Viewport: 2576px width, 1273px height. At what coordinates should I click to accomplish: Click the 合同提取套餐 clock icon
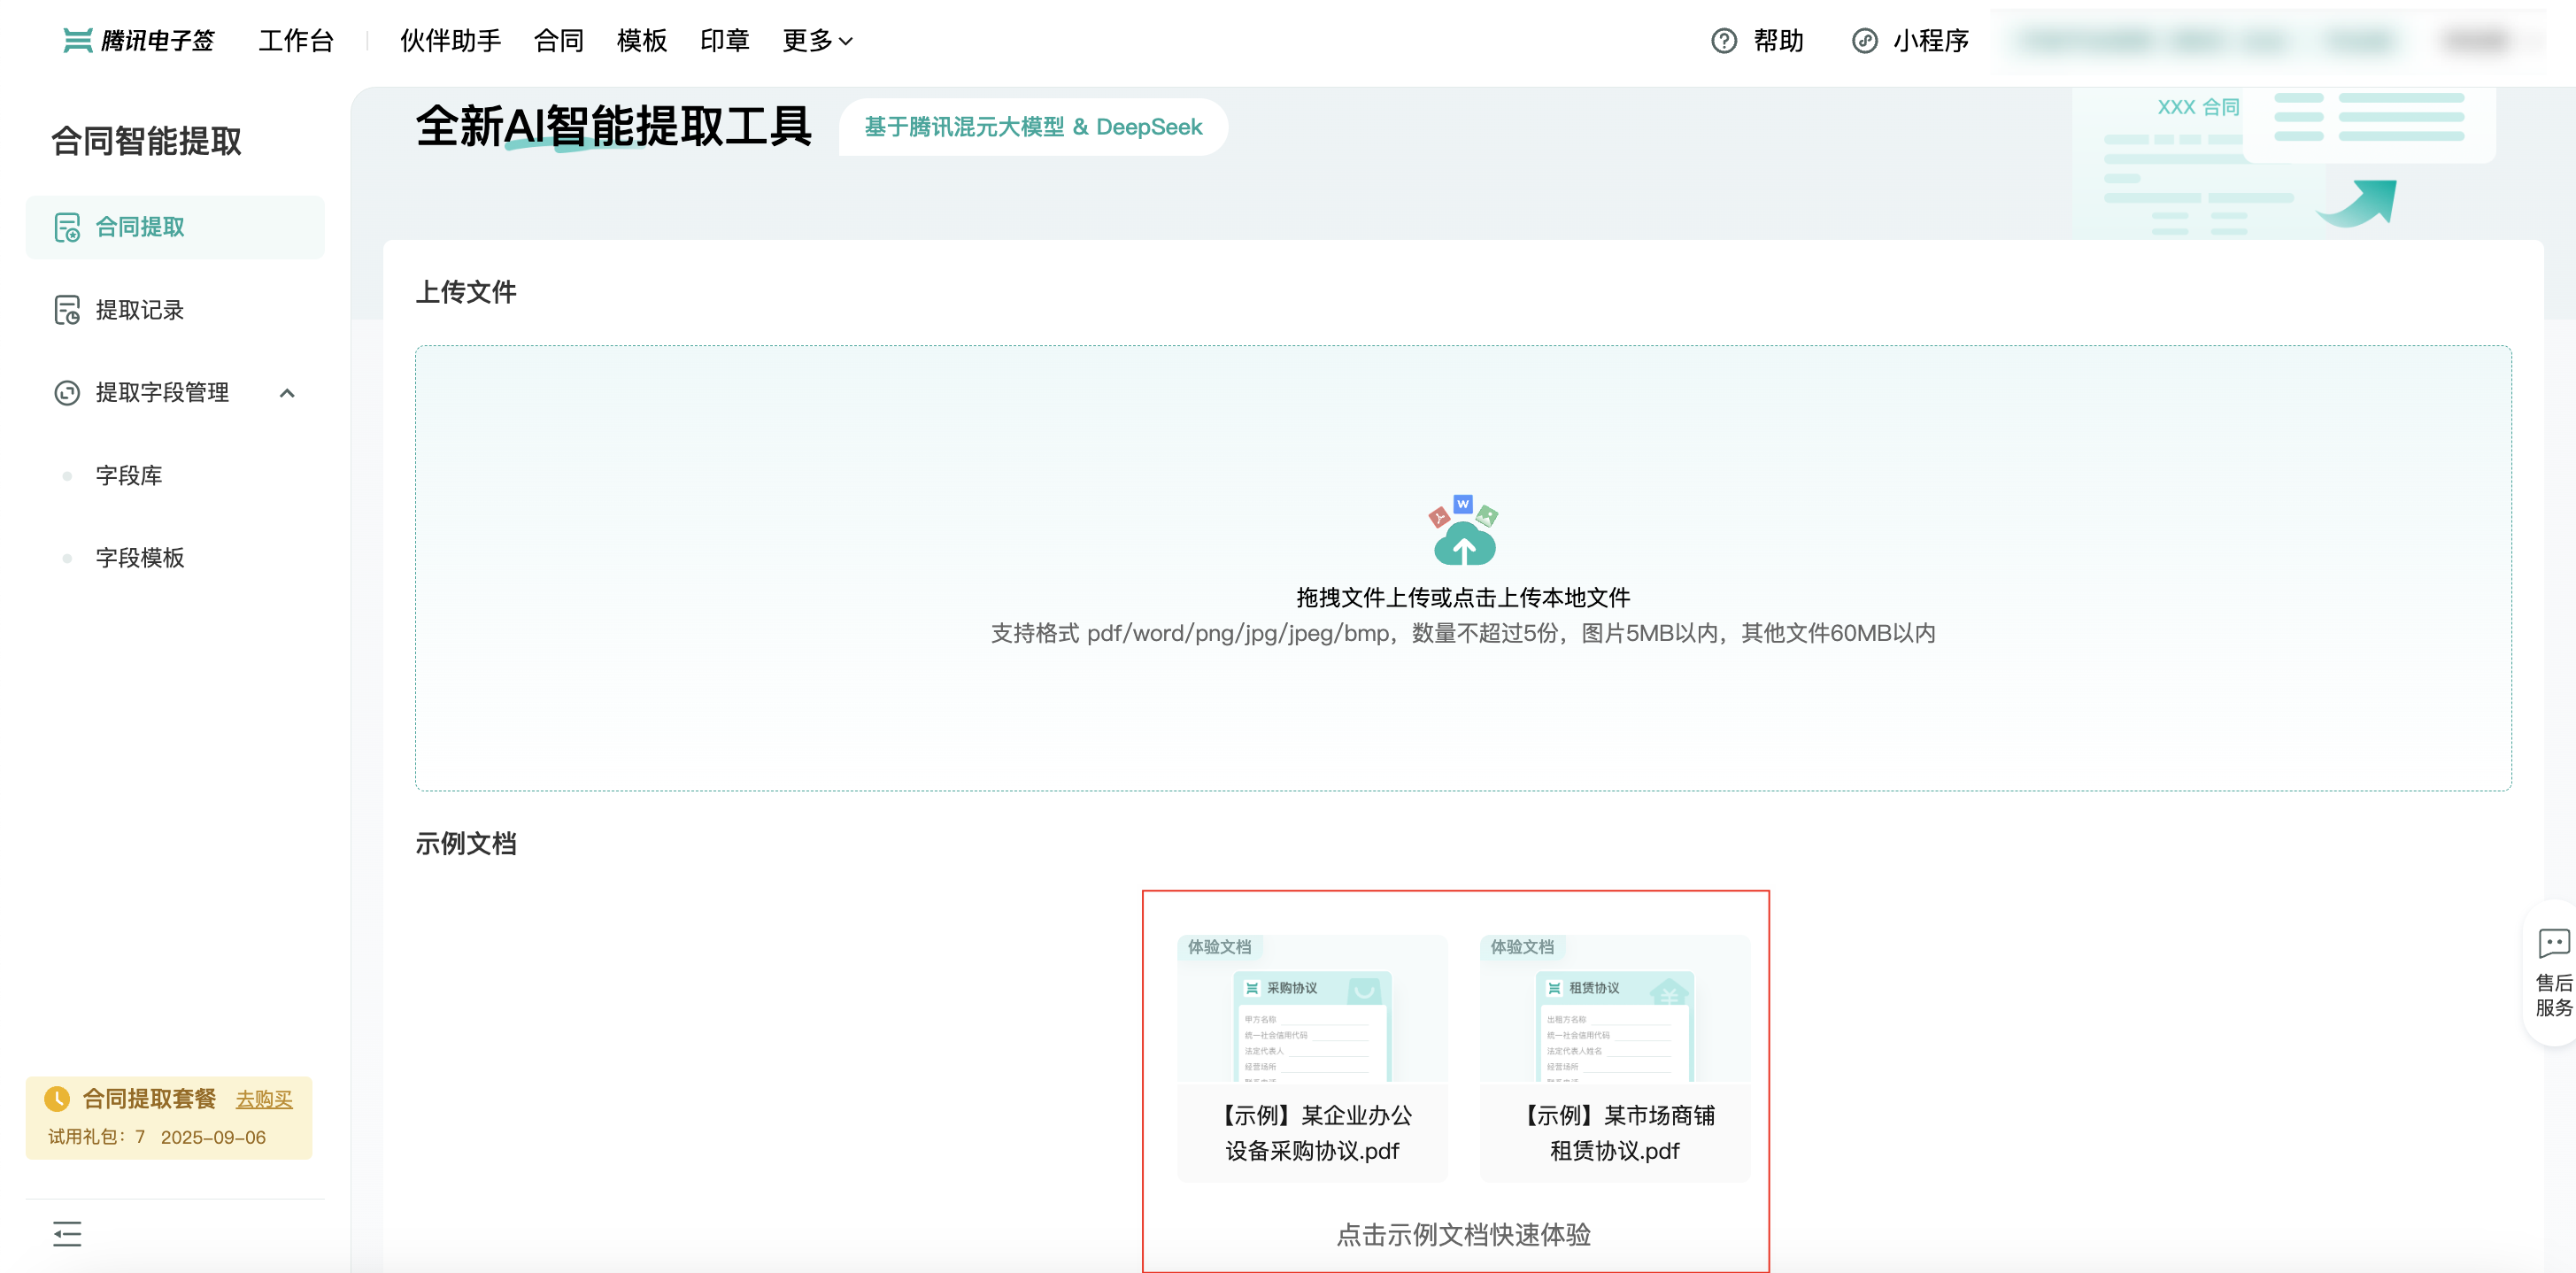point(57,1099)
